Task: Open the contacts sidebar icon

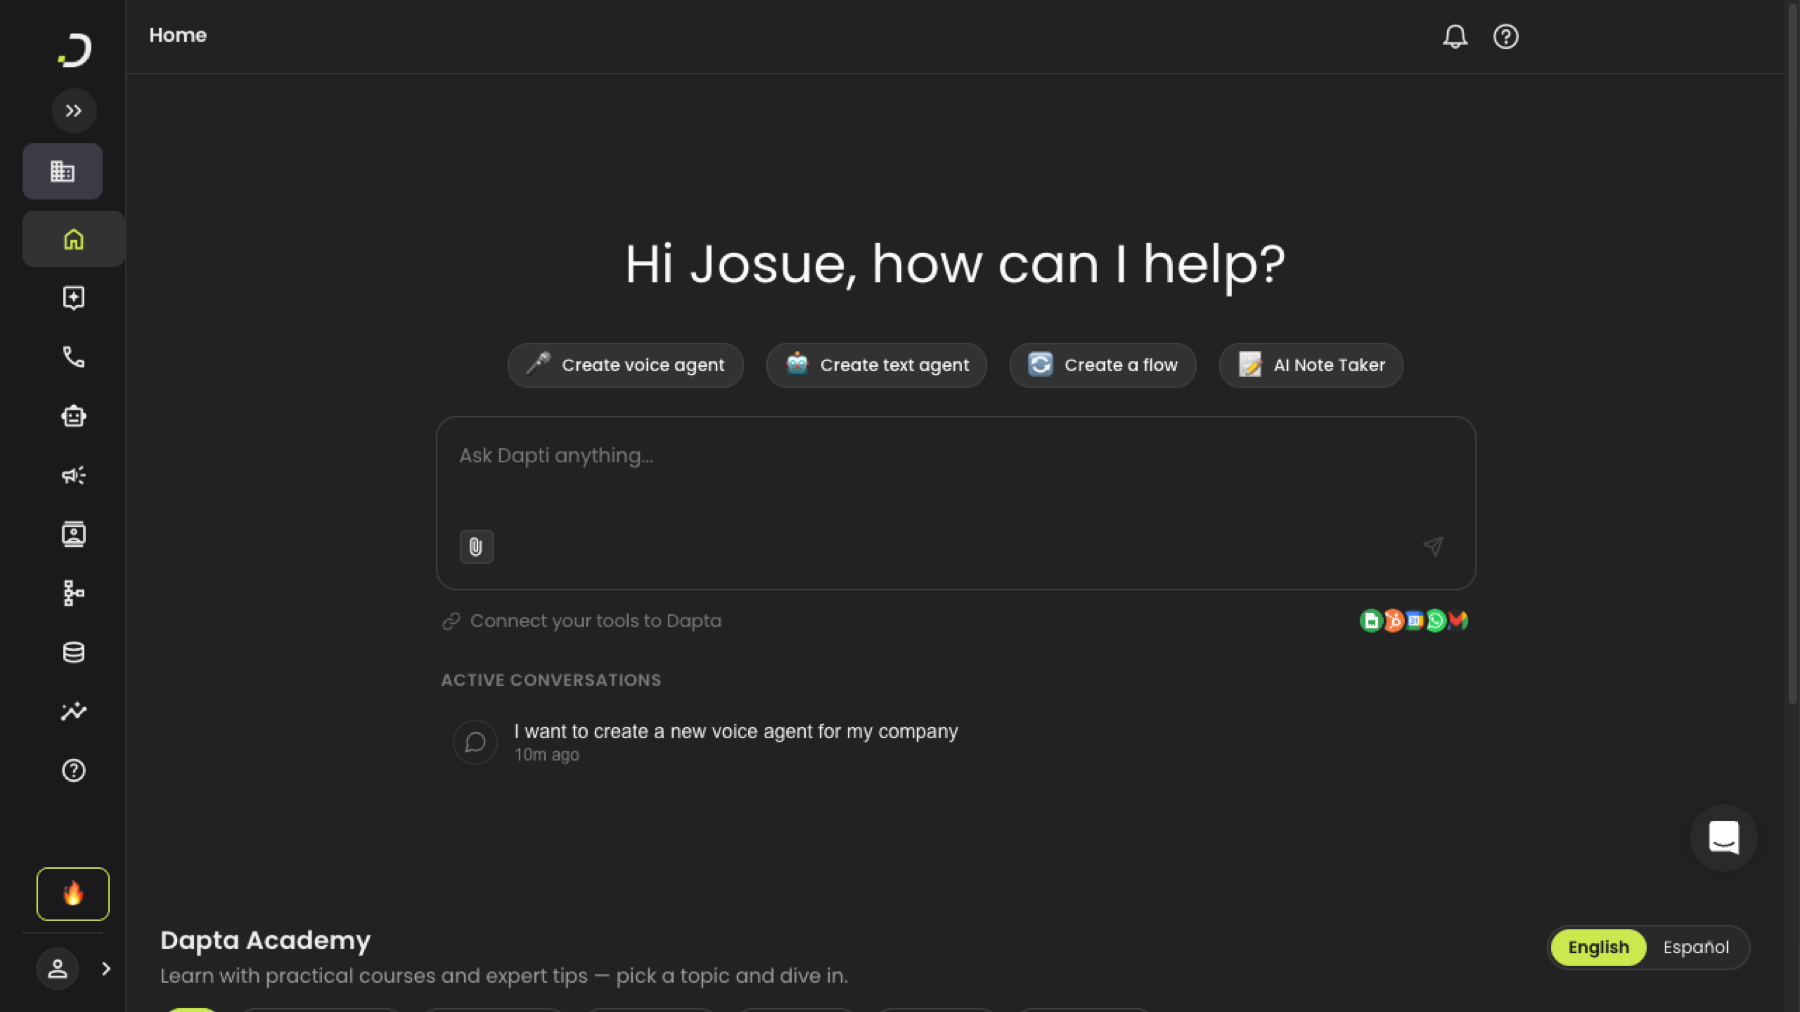Action: (x=74, y=534)
